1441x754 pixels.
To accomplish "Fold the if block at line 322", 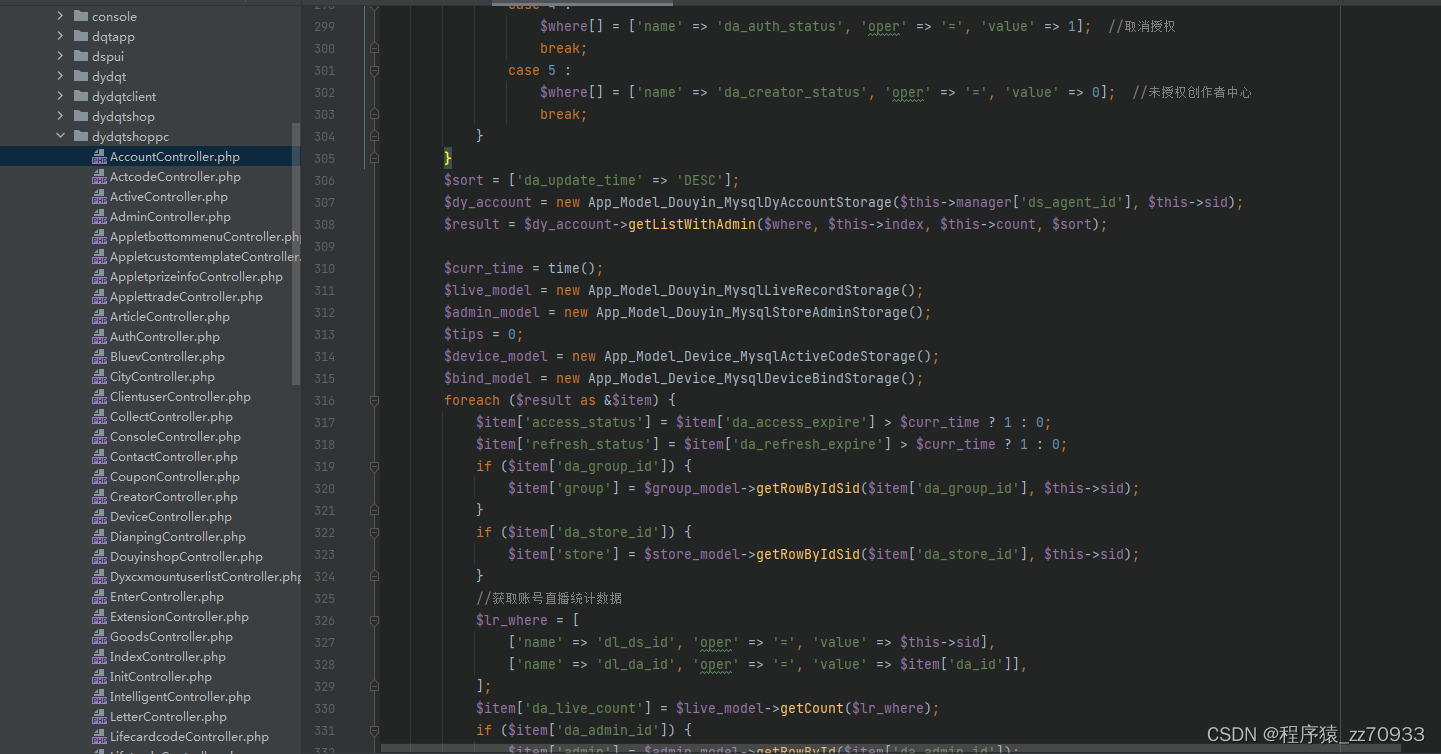I will tap(374, 532).
